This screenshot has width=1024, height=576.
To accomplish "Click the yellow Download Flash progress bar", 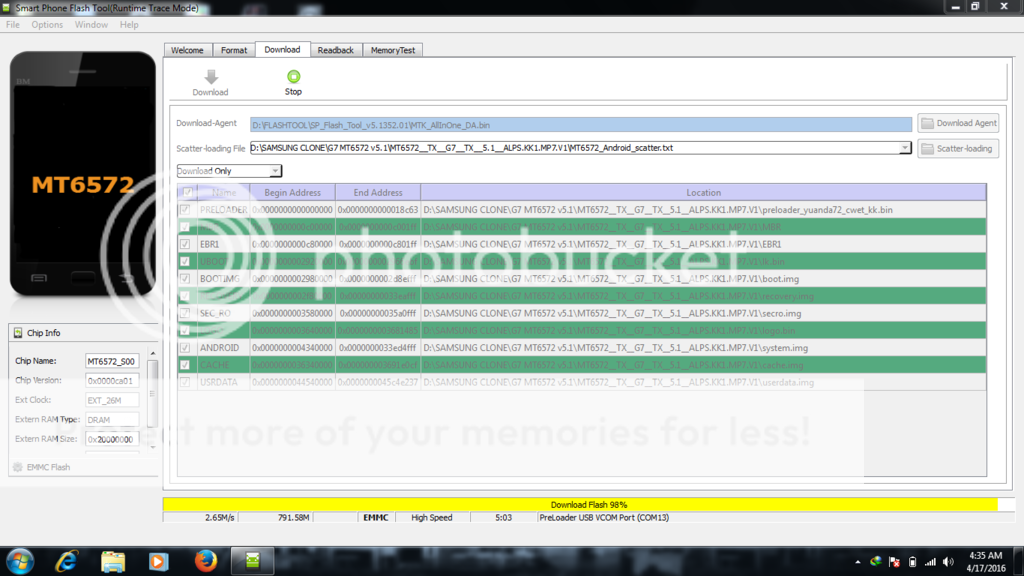I will 580,505.
